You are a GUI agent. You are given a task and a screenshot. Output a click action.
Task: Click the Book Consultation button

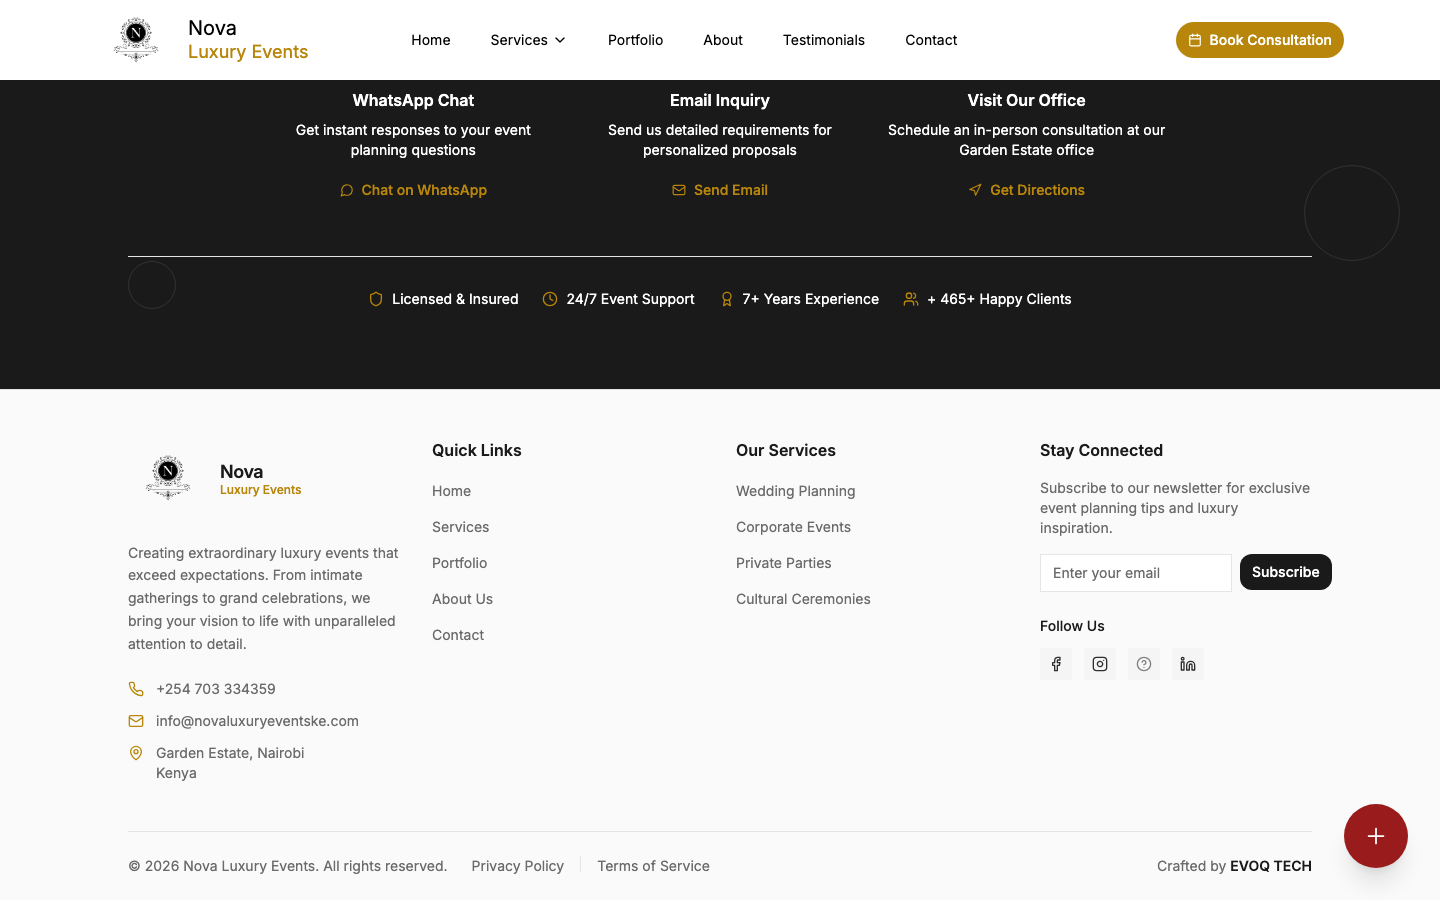point(1260,40)
